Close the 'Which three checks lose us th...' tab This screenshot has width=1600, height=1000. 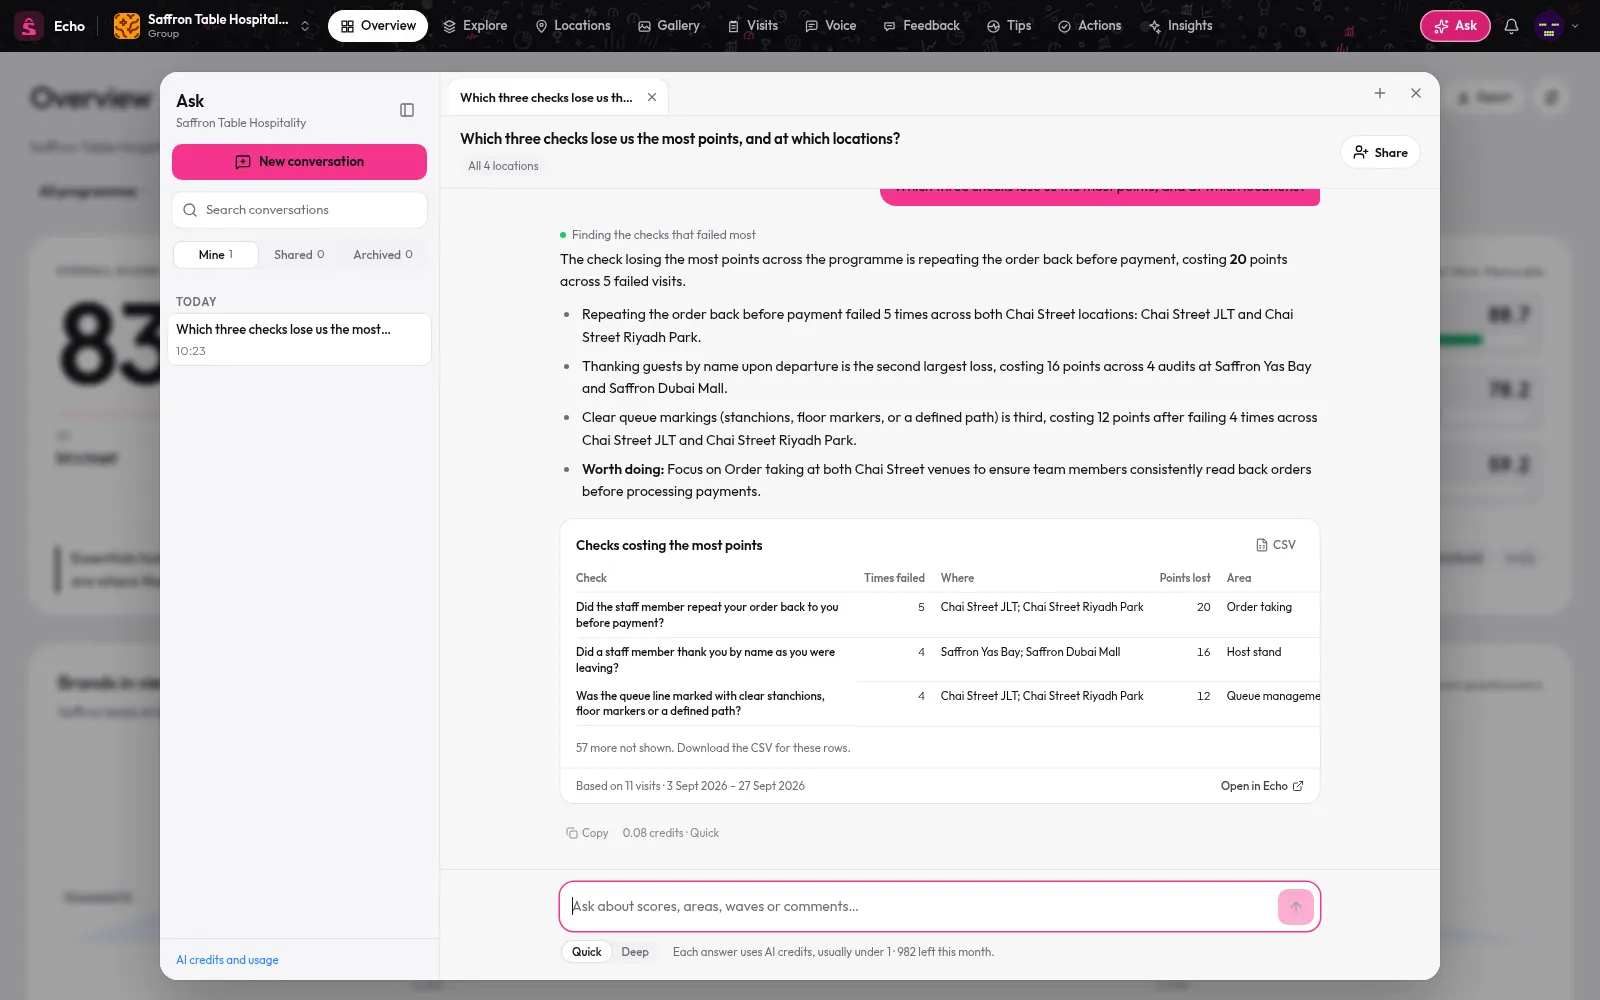[652, 97]
